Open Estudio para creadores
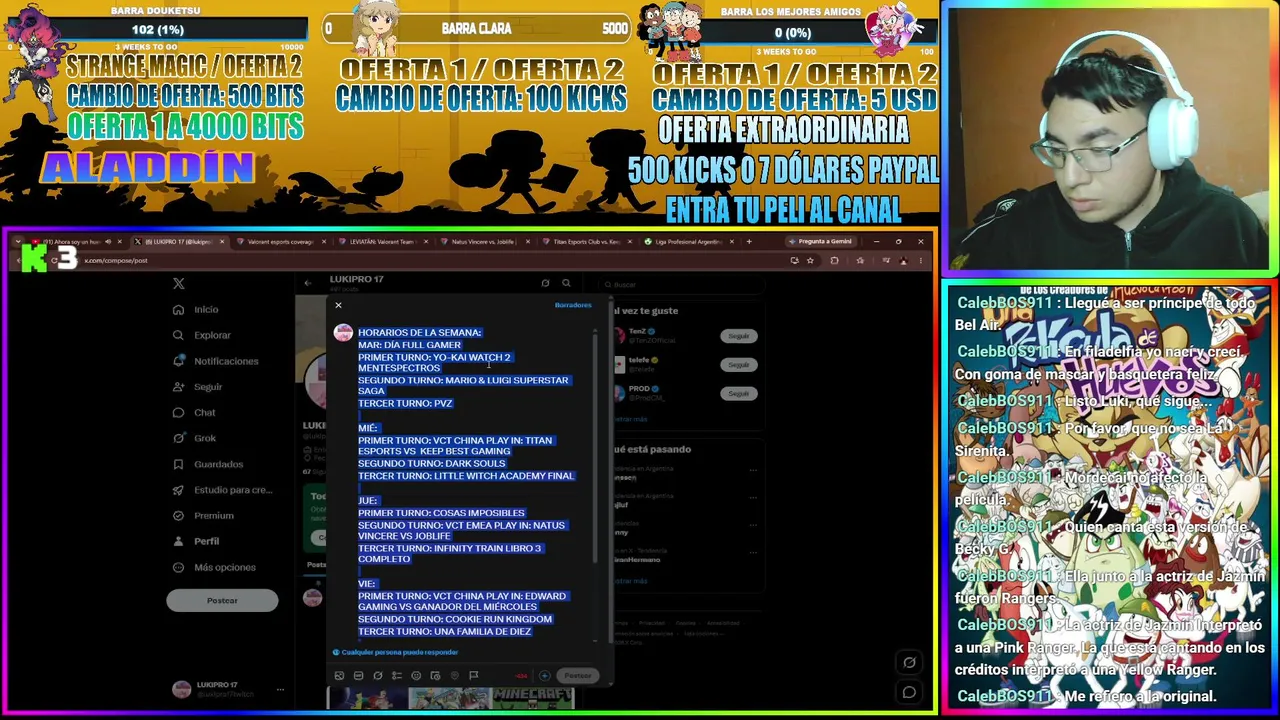 tap(223, 490)
